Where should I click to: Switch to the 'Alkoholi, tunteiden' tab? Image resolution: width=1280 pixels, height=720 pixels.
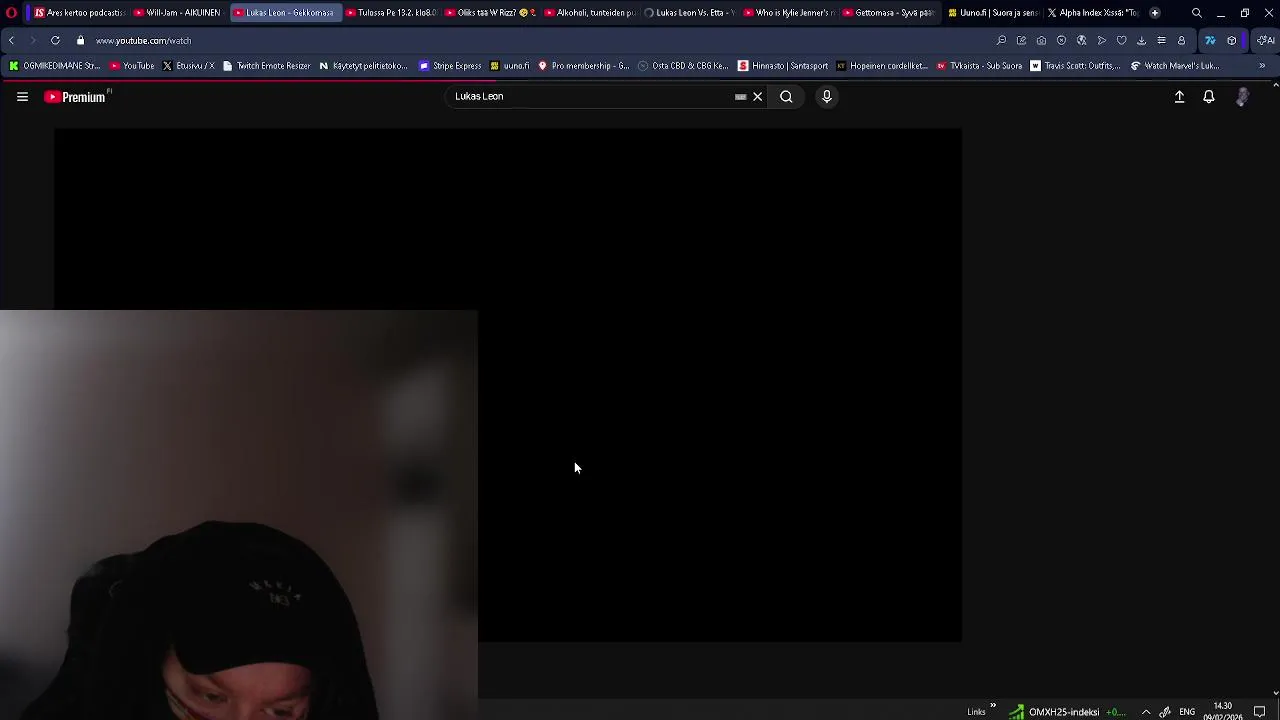pyautogui.click(x=589, y=13)
